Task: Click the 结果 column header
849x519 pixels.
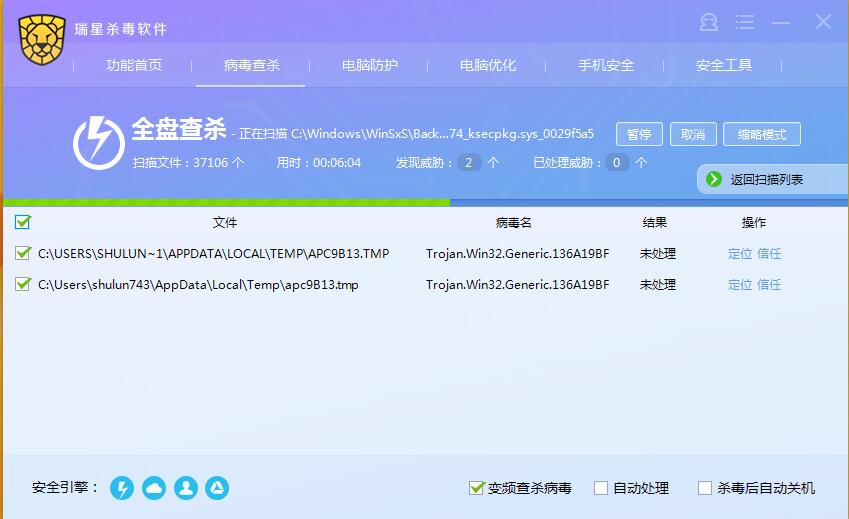Action: (655, 222)
